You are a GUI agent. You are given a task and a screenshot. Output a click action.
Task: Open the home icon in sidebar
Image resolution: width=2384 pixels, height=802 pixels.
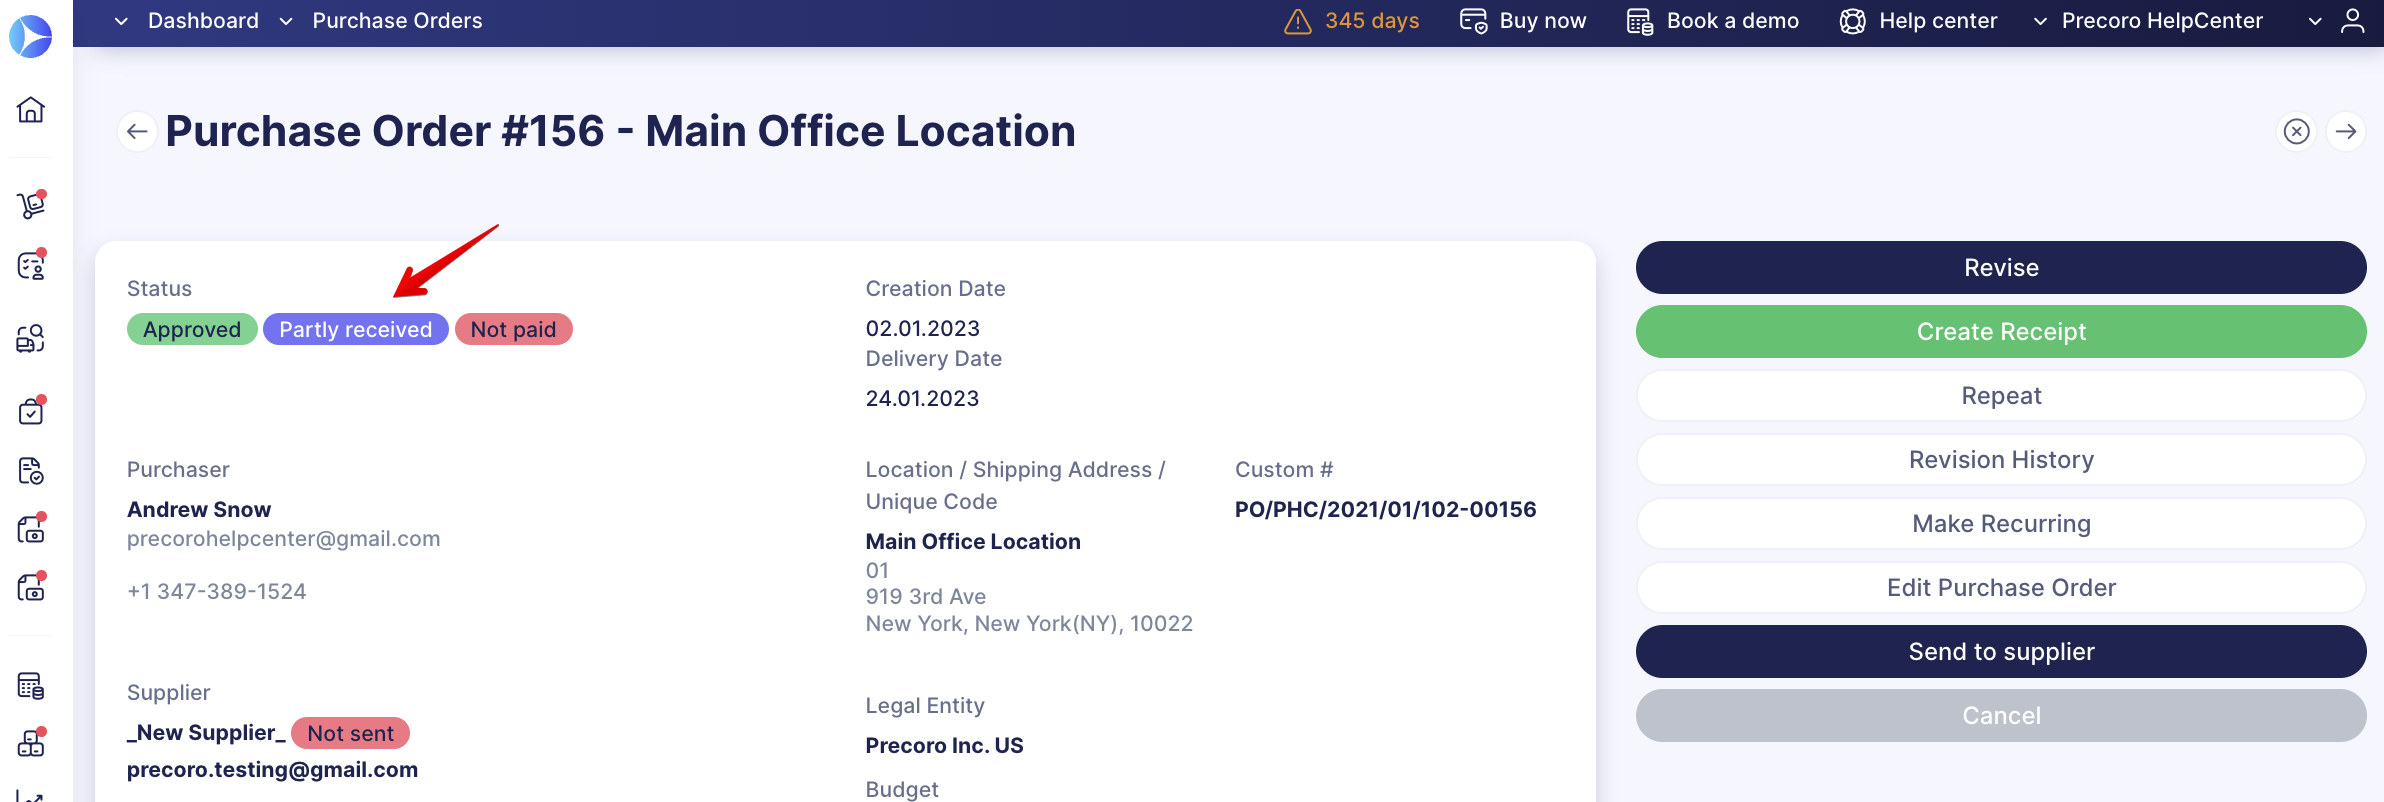pyautogui.click(x=31, y=109)
